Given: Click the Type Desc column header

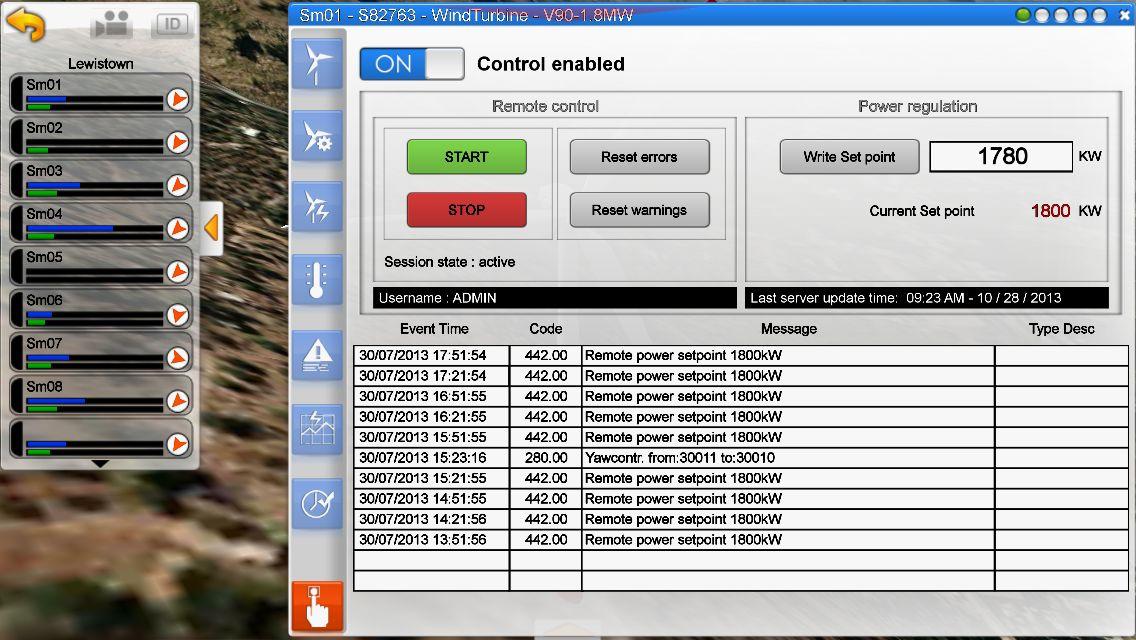Looking at the screenshot, I should [1061, 329].
